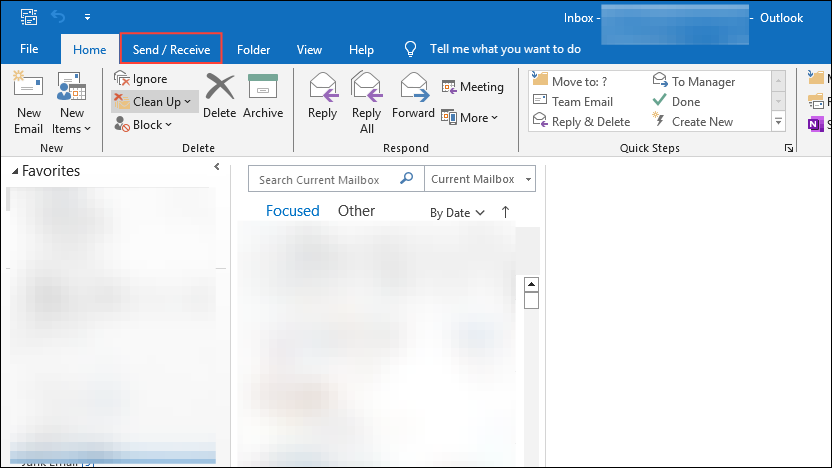Click the Reply All icon

pos(367,88)
